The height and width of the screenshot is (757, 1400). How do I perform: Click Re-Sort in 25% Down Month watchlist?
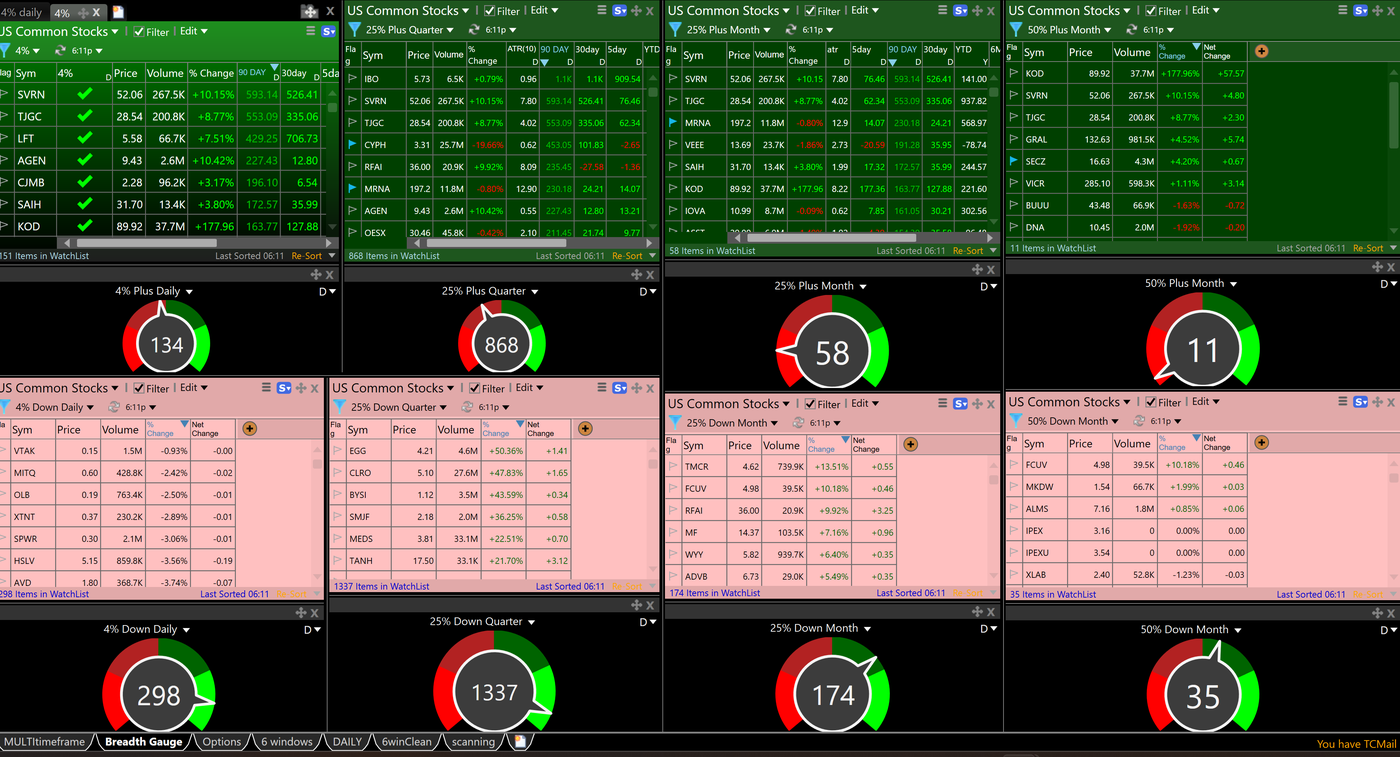click(x=970, y=593)
